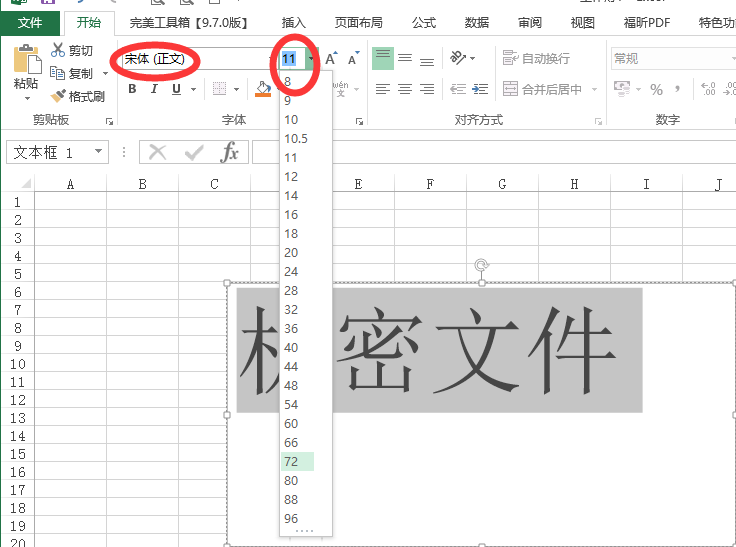Open the phonetic guide dropdown arrow
The image size is (736, 547).
[x=357, y=89]
